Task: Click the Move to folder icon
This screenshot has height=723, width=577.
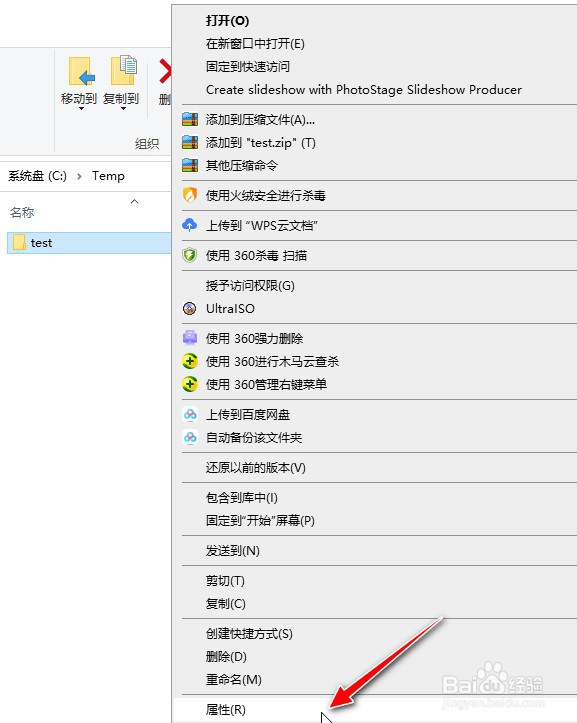Action: point(82,71)
